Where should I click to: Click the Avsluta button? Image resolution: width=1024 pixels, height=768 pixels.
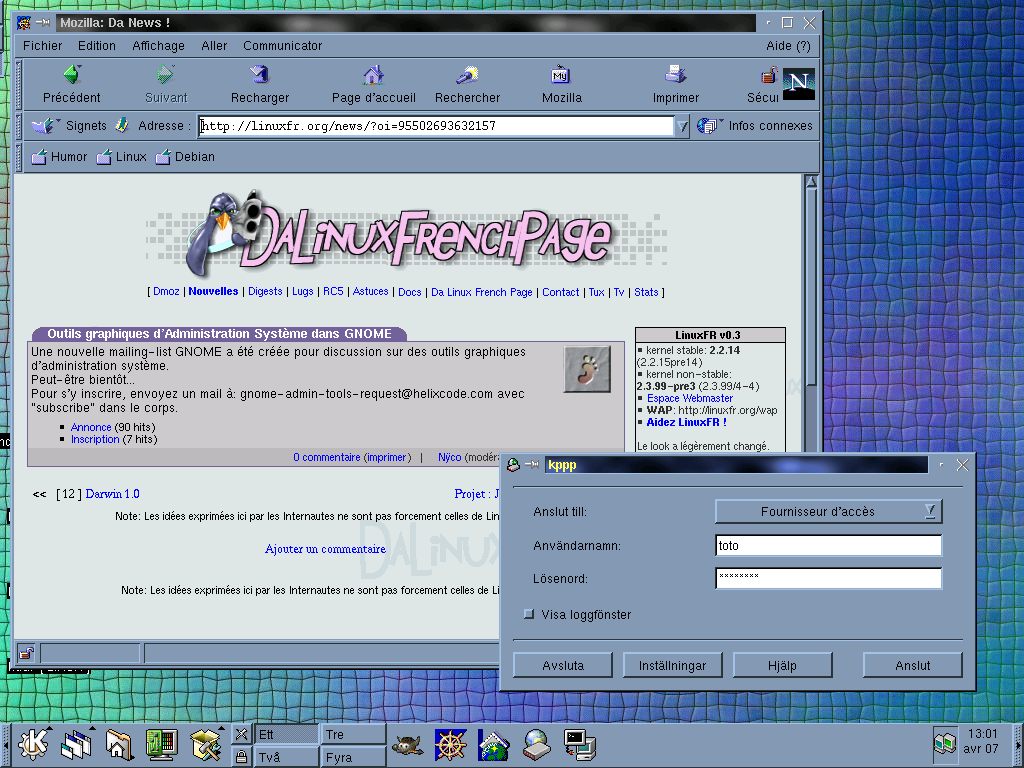click(x=563, y=665)
